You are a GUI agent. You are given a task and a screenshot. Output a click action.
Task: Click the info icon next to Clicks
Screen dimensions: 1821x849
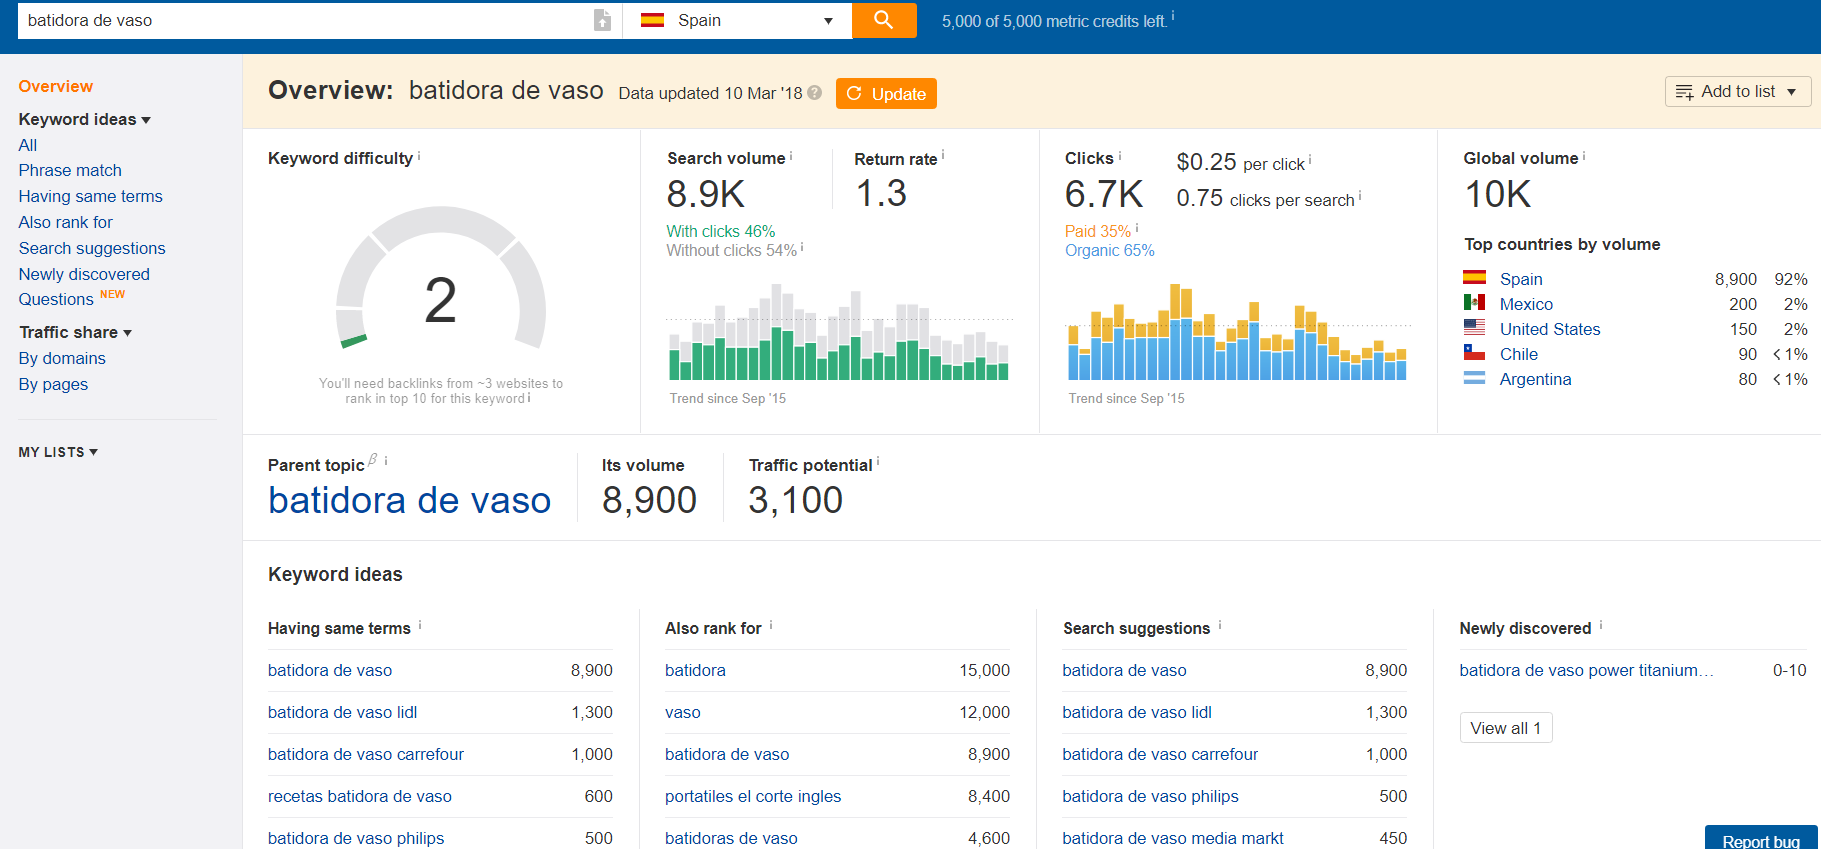(1120, 155)
